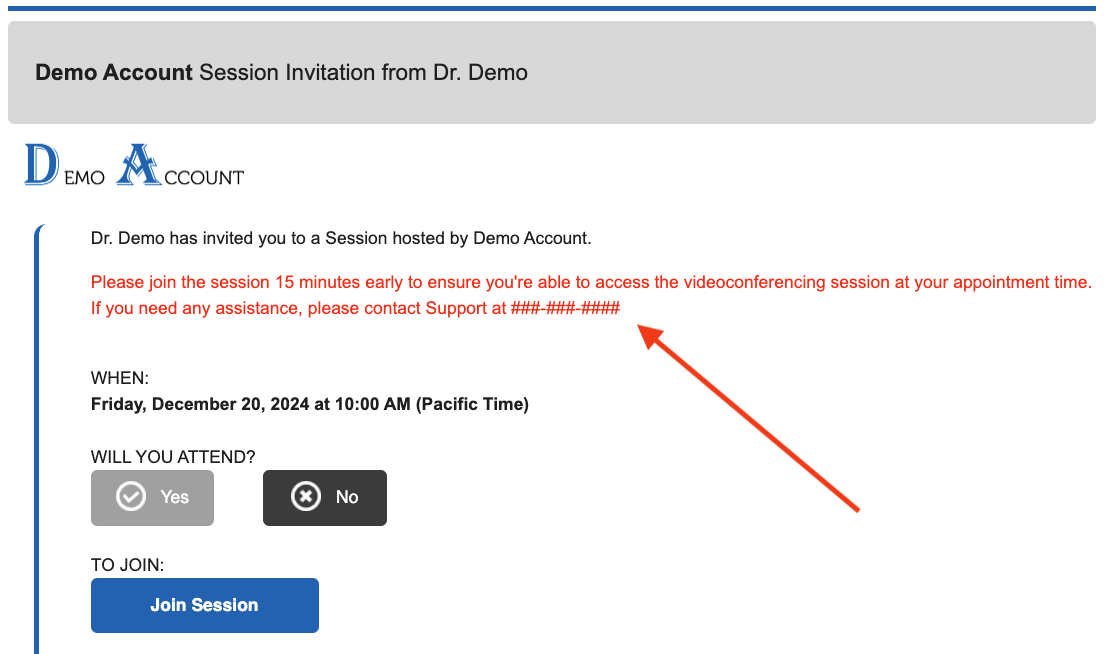Click the red arrow annotation head
Image resolution: width=1104 pixels, height=654 pixels.
point(652,336)
